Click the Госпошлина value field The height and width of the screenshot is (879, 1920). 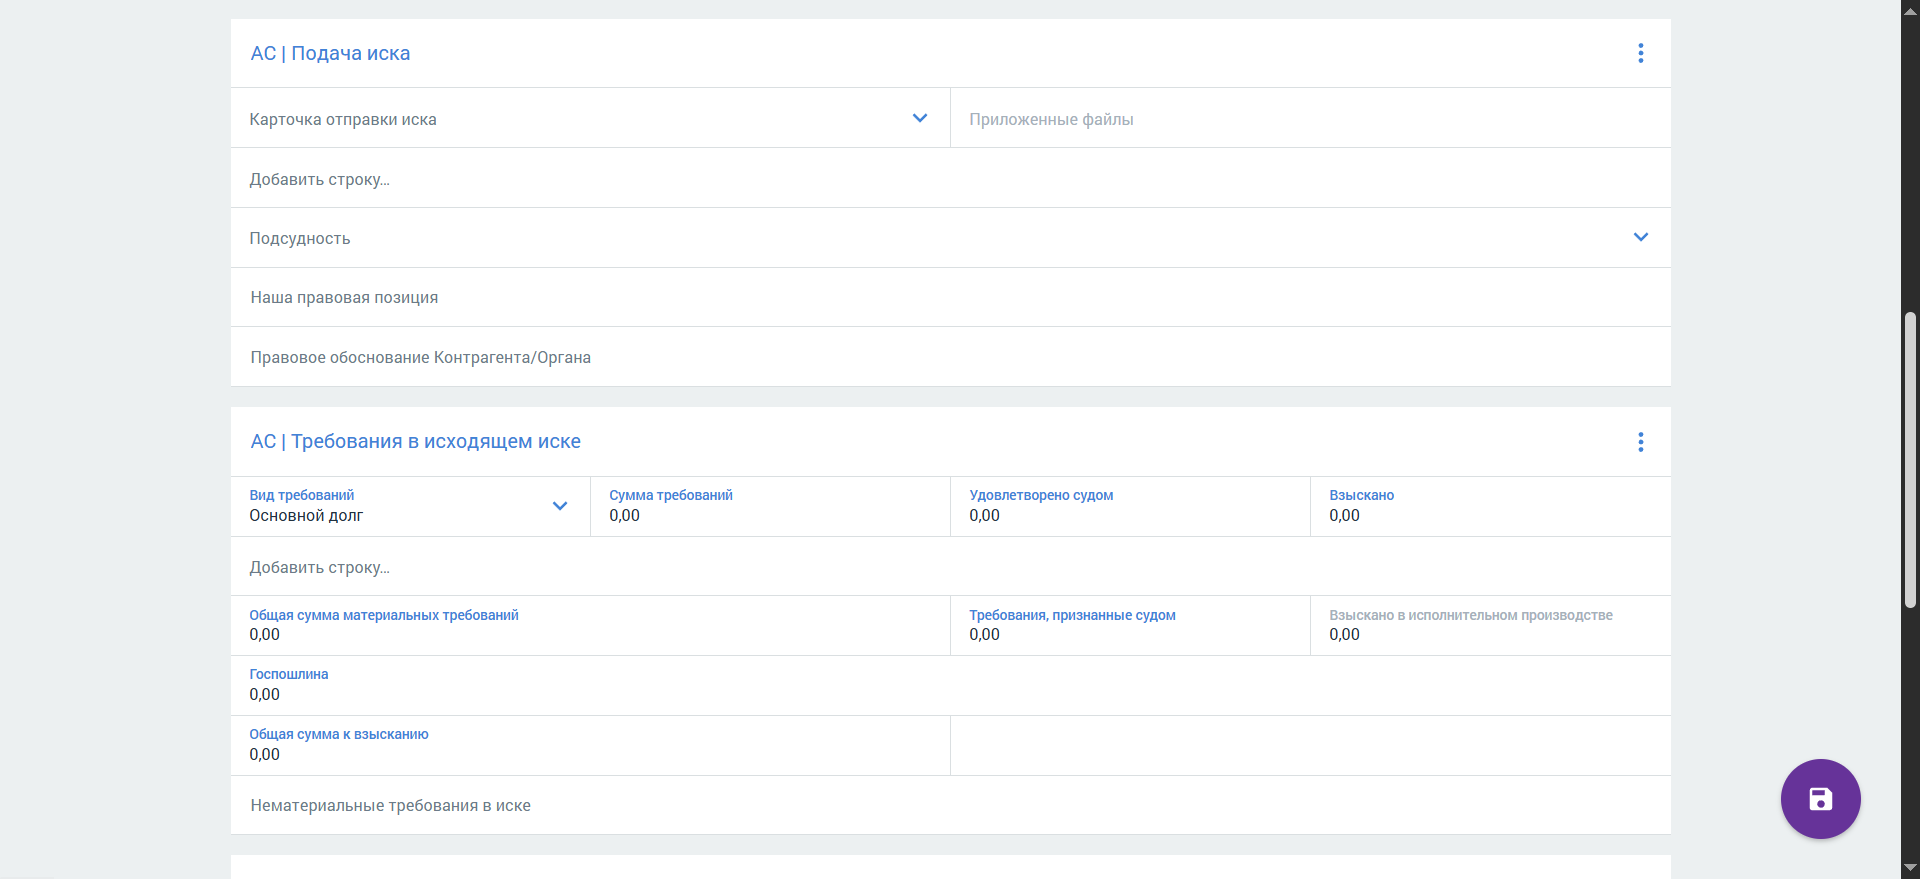[950, 686]
